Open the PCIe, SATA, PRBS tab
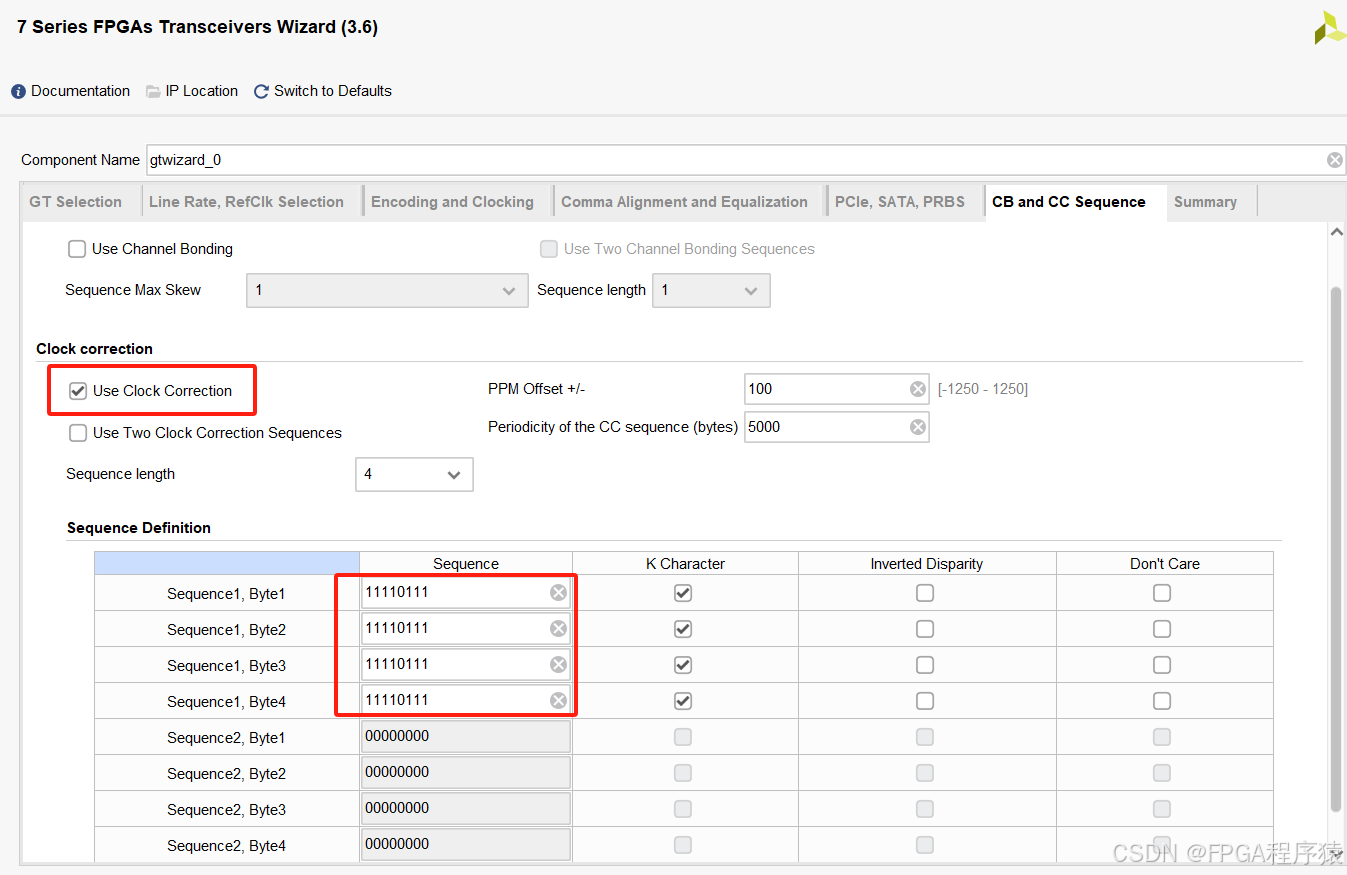This screenshot has width=1347, height=875. [x=900, y=202]
